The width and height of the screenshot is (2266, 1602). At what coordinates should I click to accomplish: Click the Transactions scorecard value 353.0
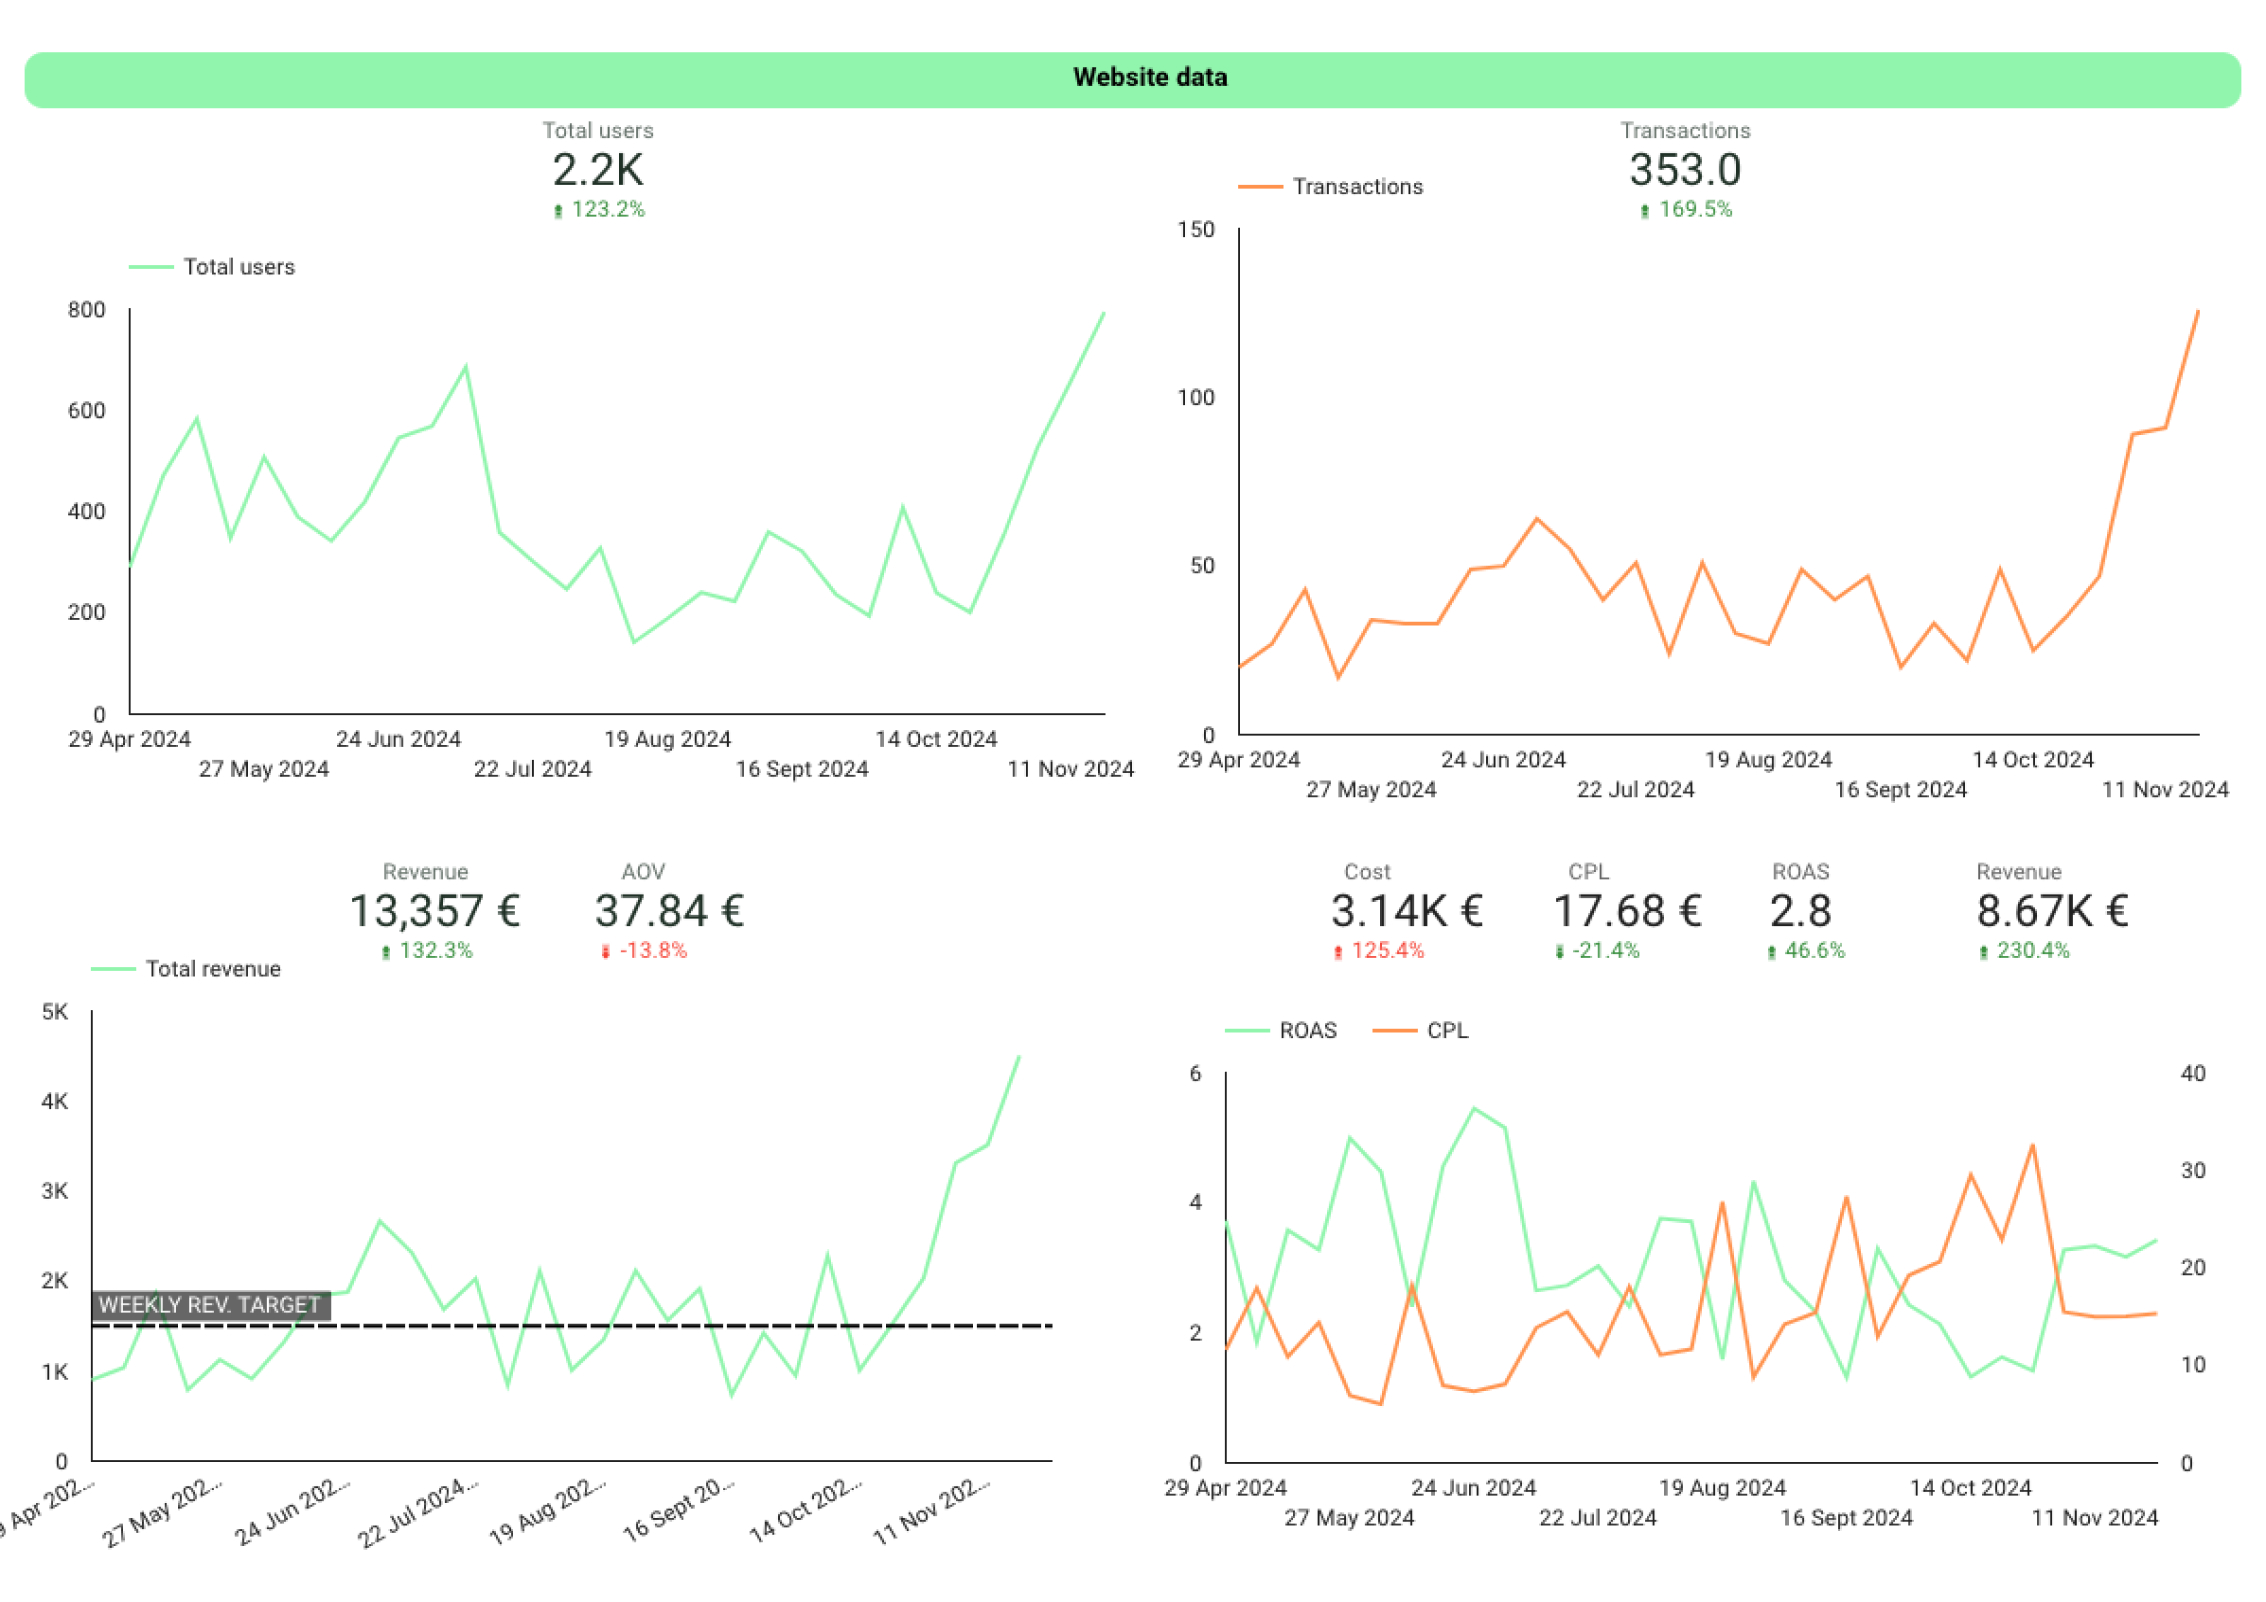1684,170
